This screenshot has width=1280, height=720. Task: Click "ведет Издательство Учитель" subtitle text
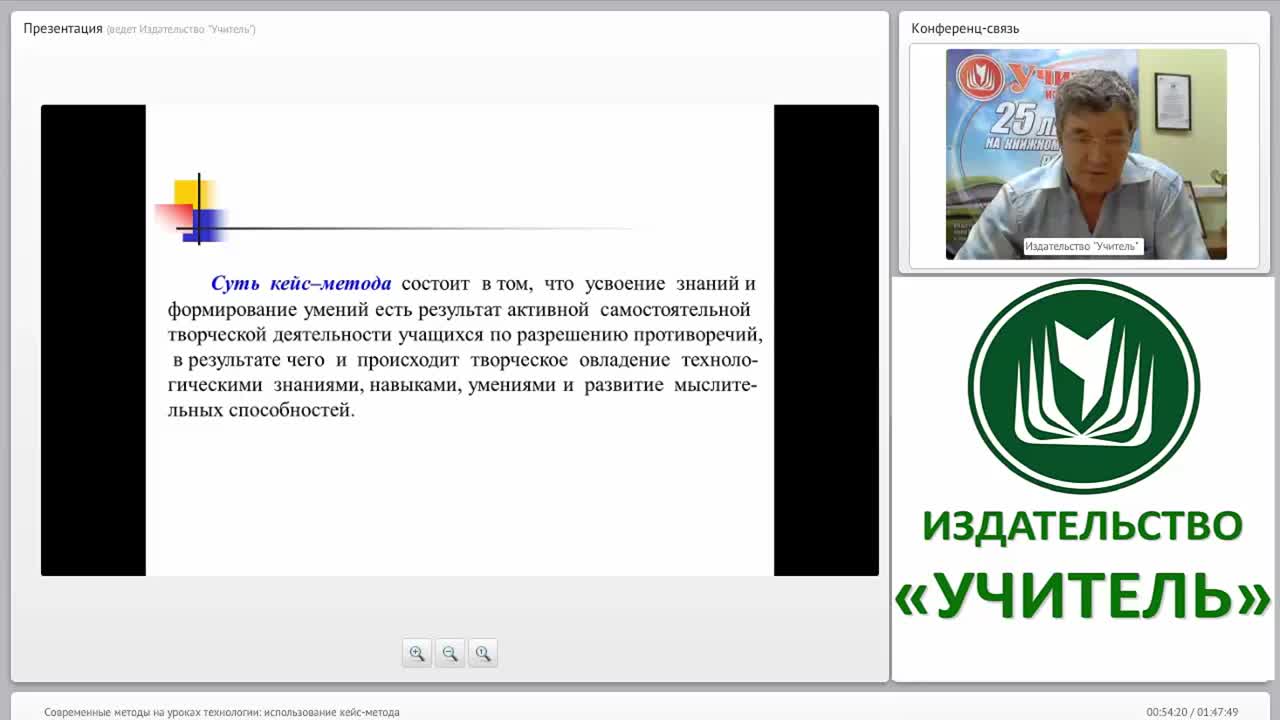[181, 30]
